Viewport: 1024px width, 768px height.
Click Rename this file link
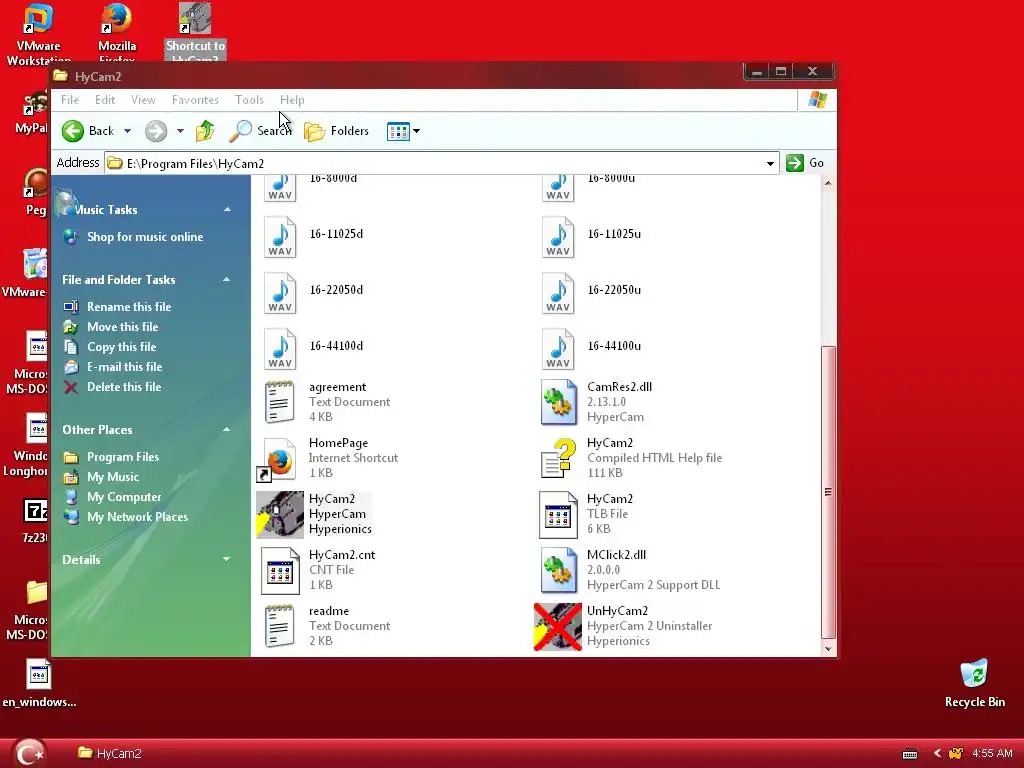129,307
